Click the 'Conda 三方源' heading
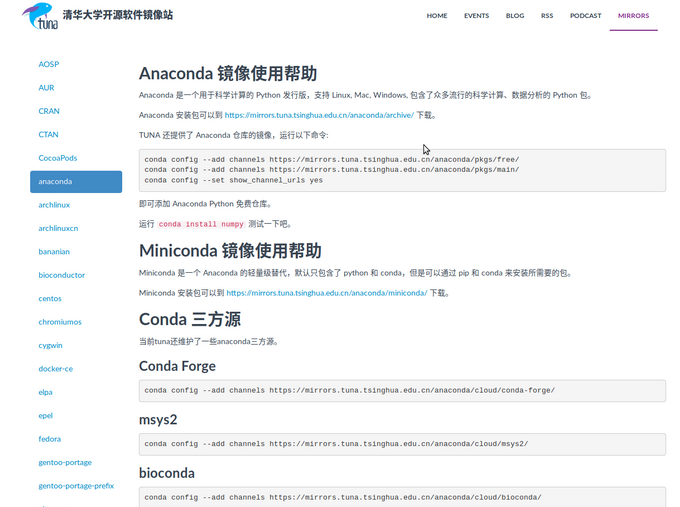This screenshot has height=507, width=680. 190,319
